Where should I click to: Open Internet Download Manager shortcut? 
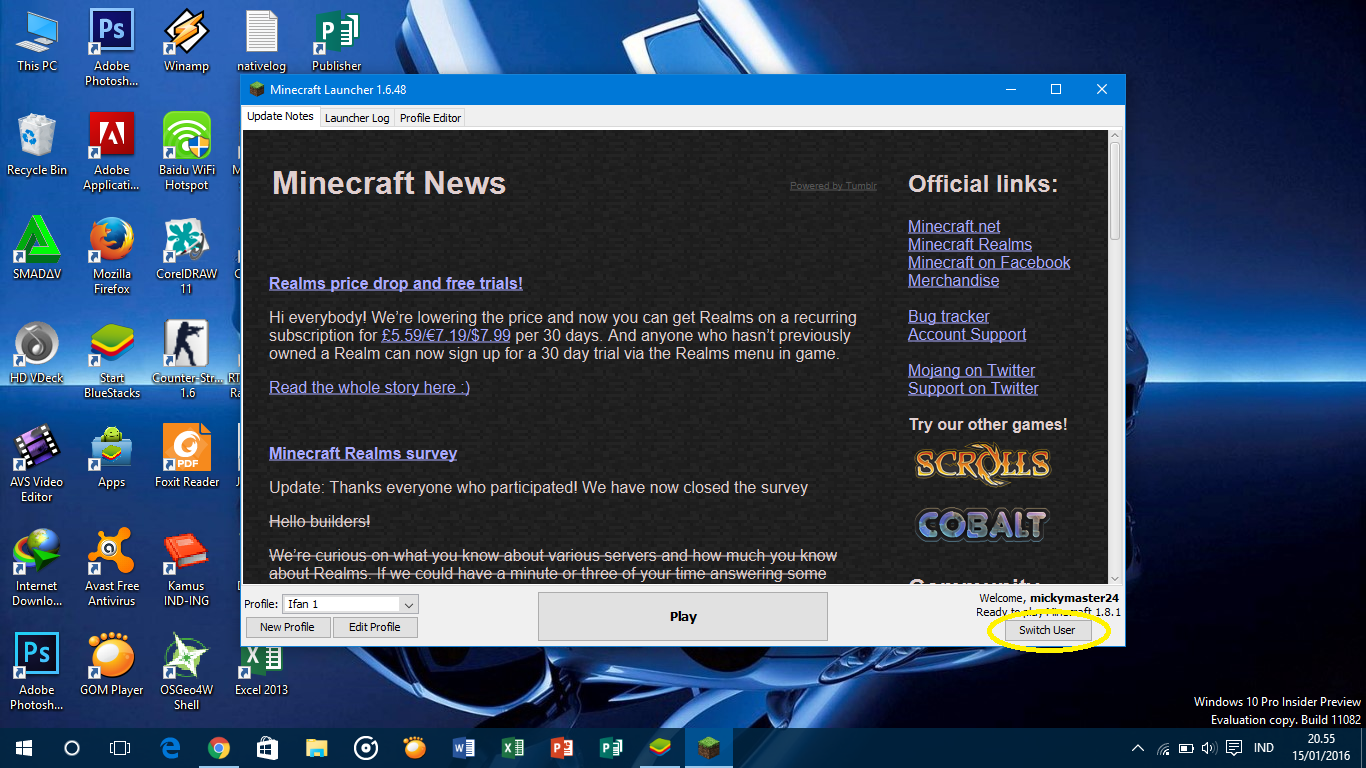pos(37,568)
